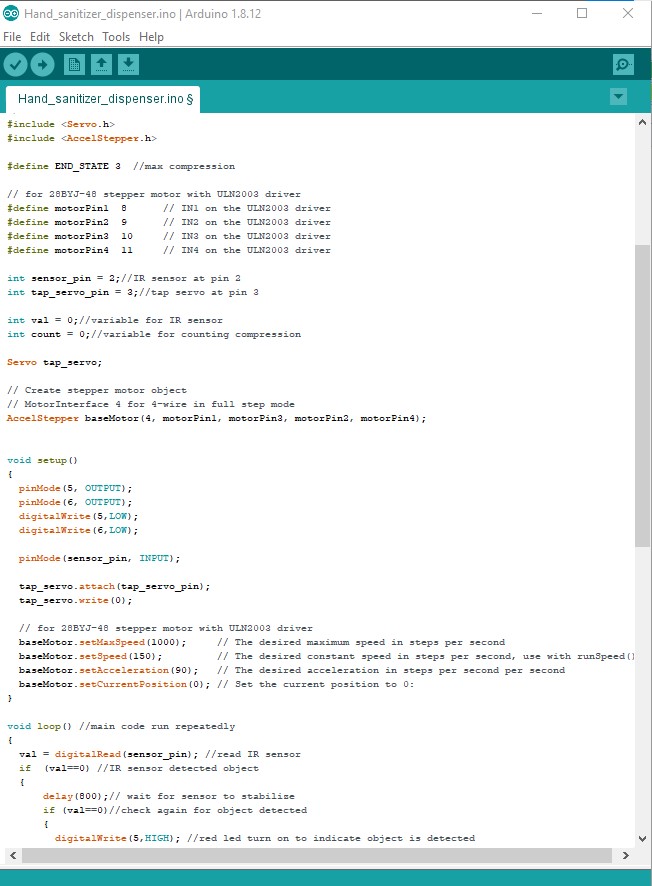Screen dimensions: 652x886
Task: Click the tap_servo.attach(tap_servo_pin); line
Action: (114, 587)
